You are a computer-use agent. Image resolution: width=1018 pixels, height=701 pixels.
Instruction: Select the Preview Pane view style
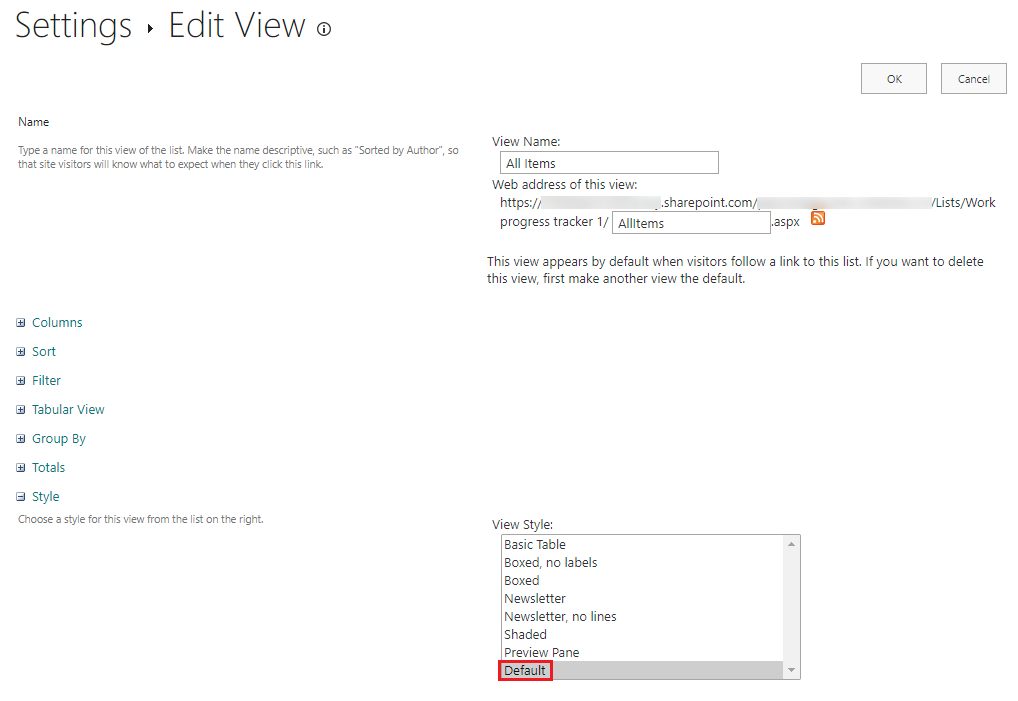pos(541,652)
